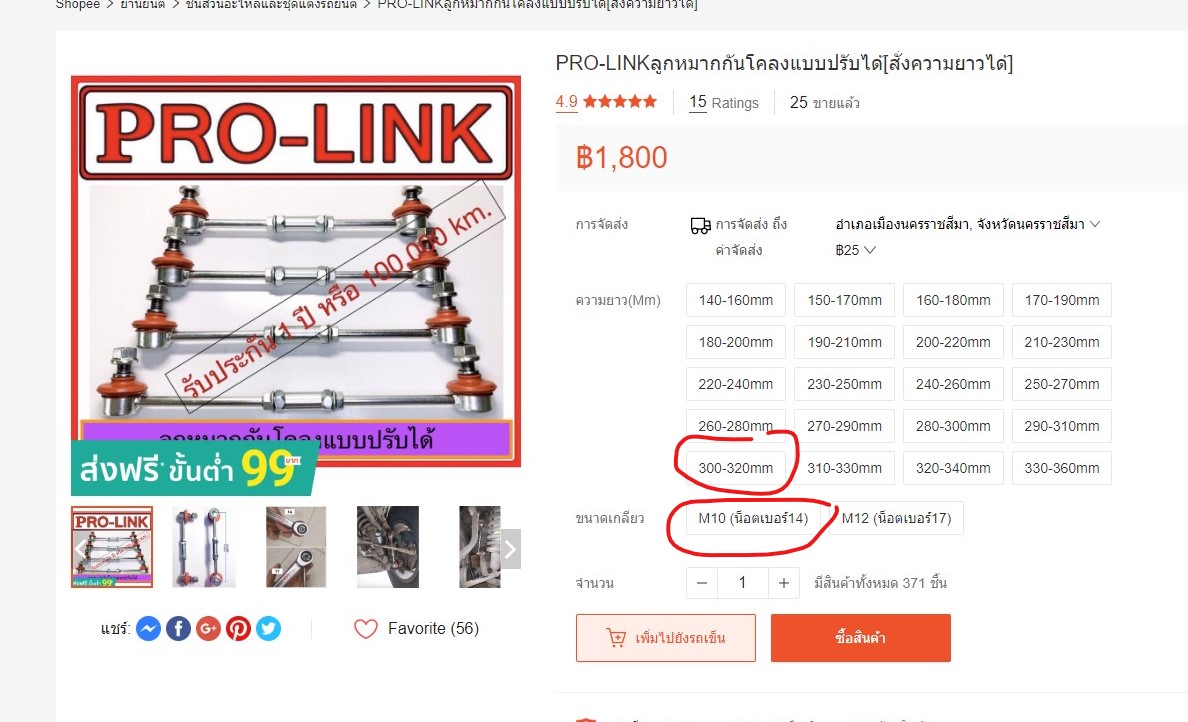Choose M10 thread size option
Screen dimensions: 1188x722
[753, 518]
